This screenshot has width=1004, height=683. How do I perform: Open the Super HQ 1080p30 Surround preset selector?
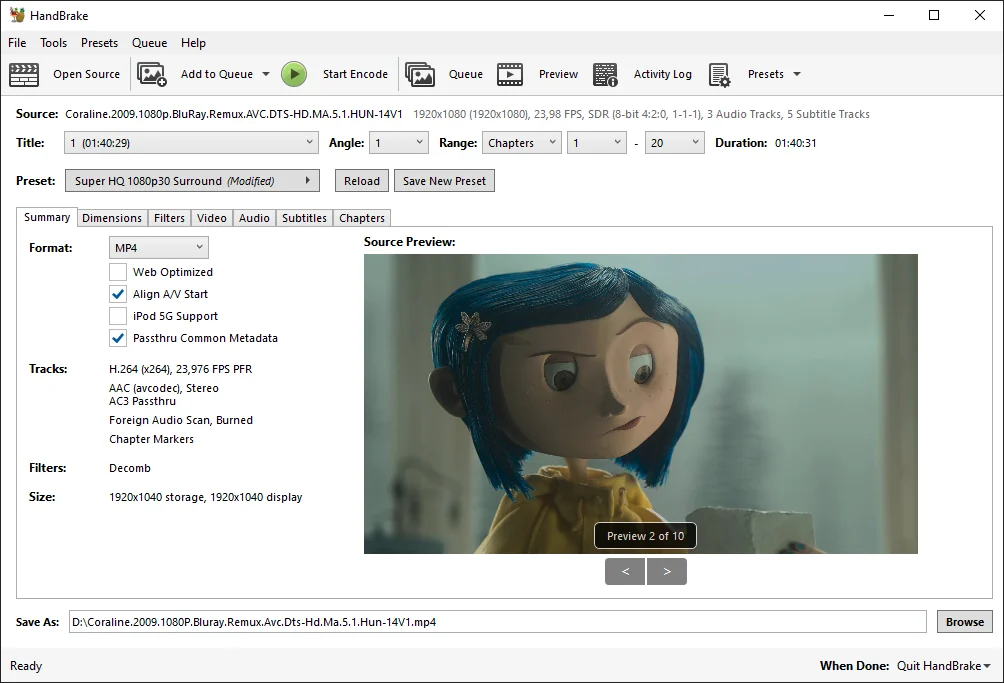point(192,181)
